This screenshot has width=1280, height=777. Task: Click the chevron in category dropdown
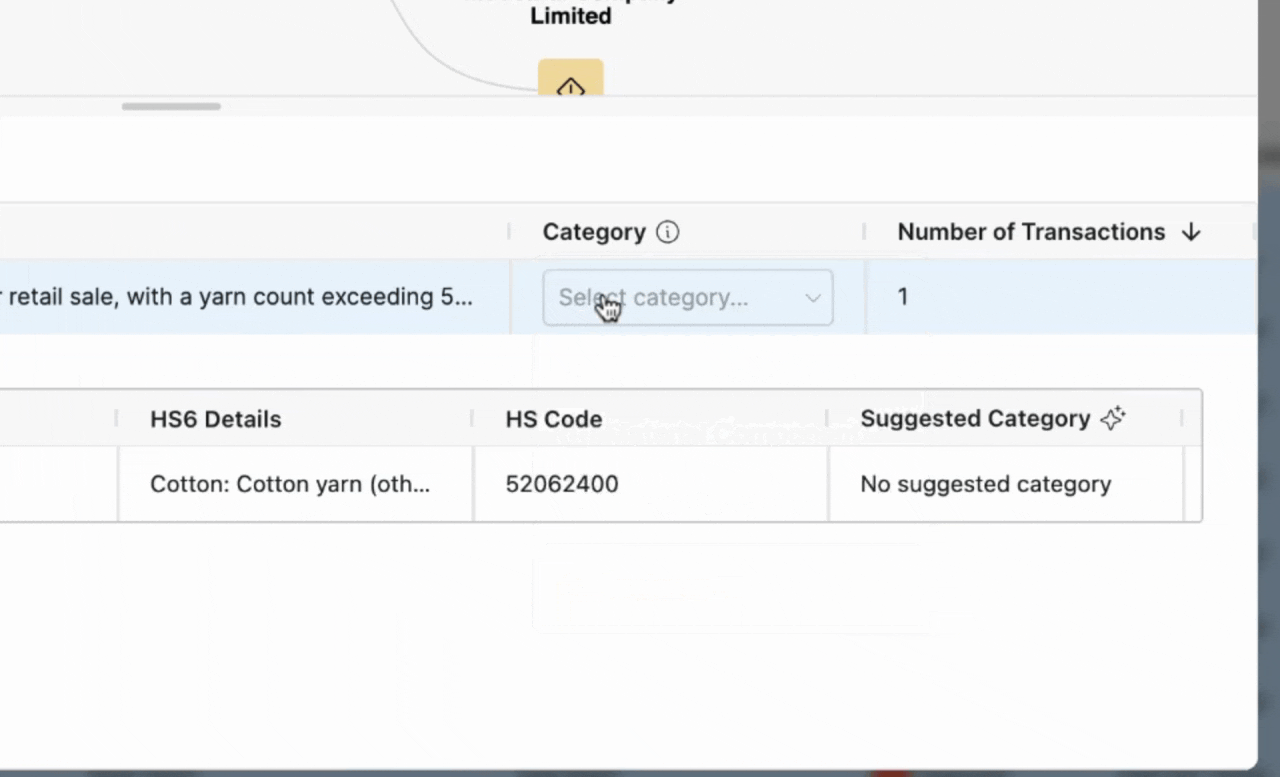click(x=813, y=298)
